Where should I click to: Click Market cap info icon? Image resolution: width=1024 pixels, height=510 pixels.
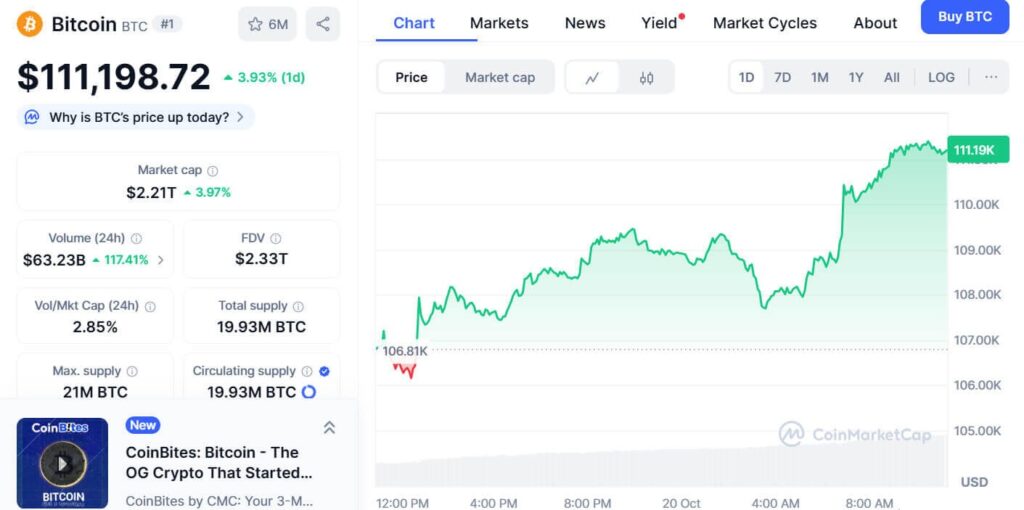[212, 171]
